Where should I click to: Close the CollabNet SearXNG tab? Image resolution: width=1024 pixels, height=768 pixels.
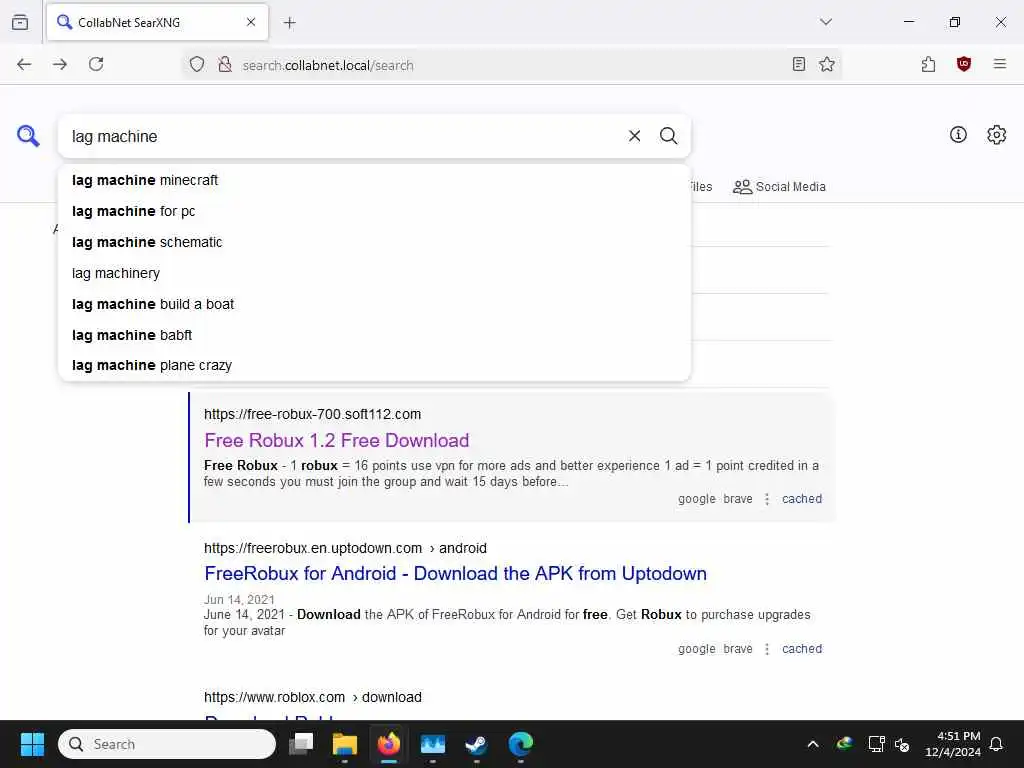[251, 22]
